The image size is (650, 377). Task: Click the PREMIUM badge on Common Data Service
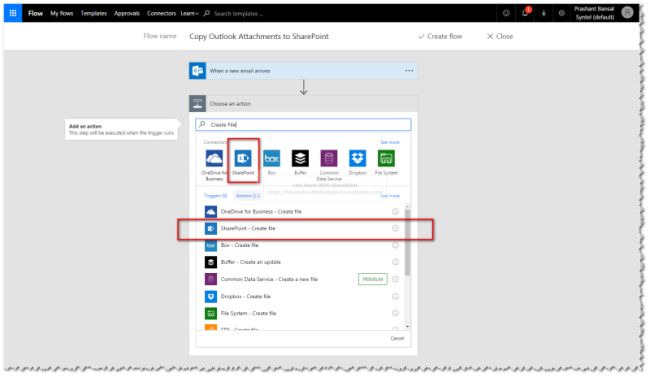(x=373, y=279)
